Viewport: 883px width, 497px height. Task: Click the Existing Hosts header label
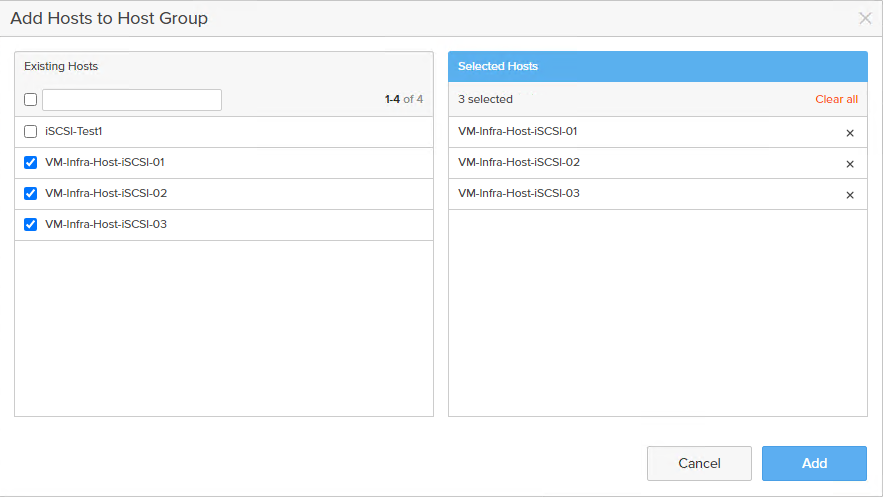pyautogui.click(x=61, y=66)
